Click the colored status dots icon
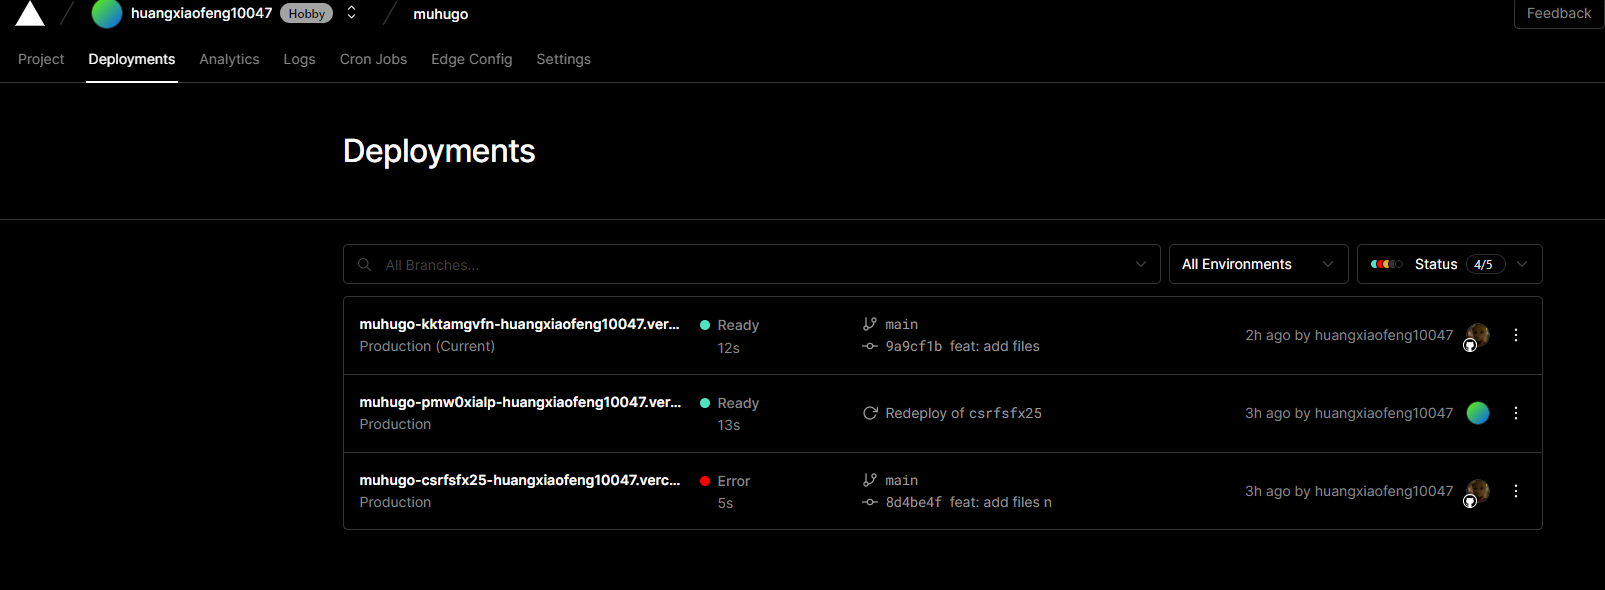 point(1386,264)
